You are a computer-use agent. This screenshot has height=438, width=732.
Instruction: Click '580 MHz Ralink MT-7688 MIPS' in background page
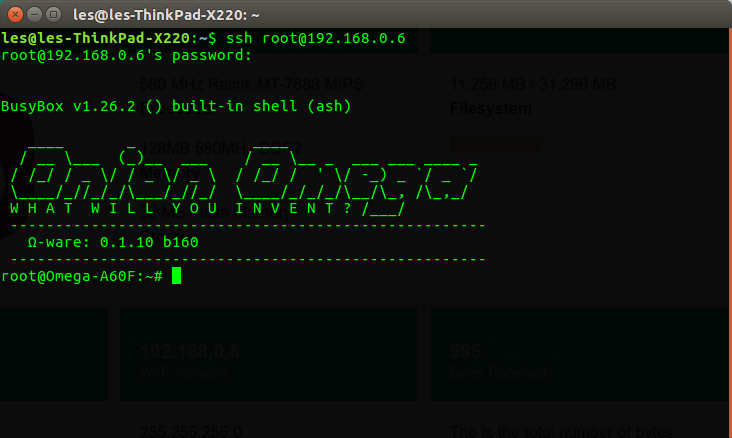pyautogui.click(x=252, y=85)
